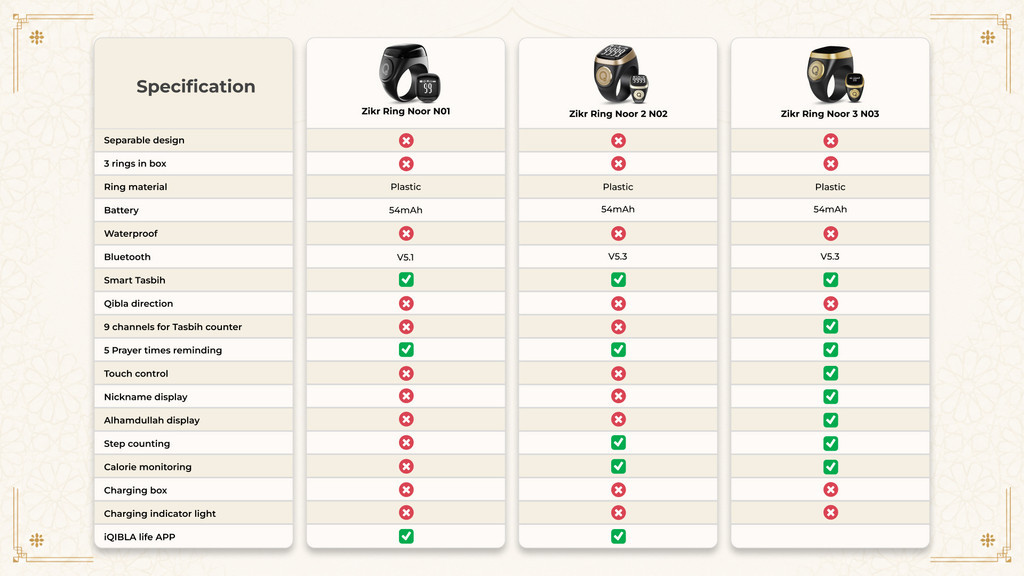Click the 54mAh battery value for N02

(x=618, y=210)
